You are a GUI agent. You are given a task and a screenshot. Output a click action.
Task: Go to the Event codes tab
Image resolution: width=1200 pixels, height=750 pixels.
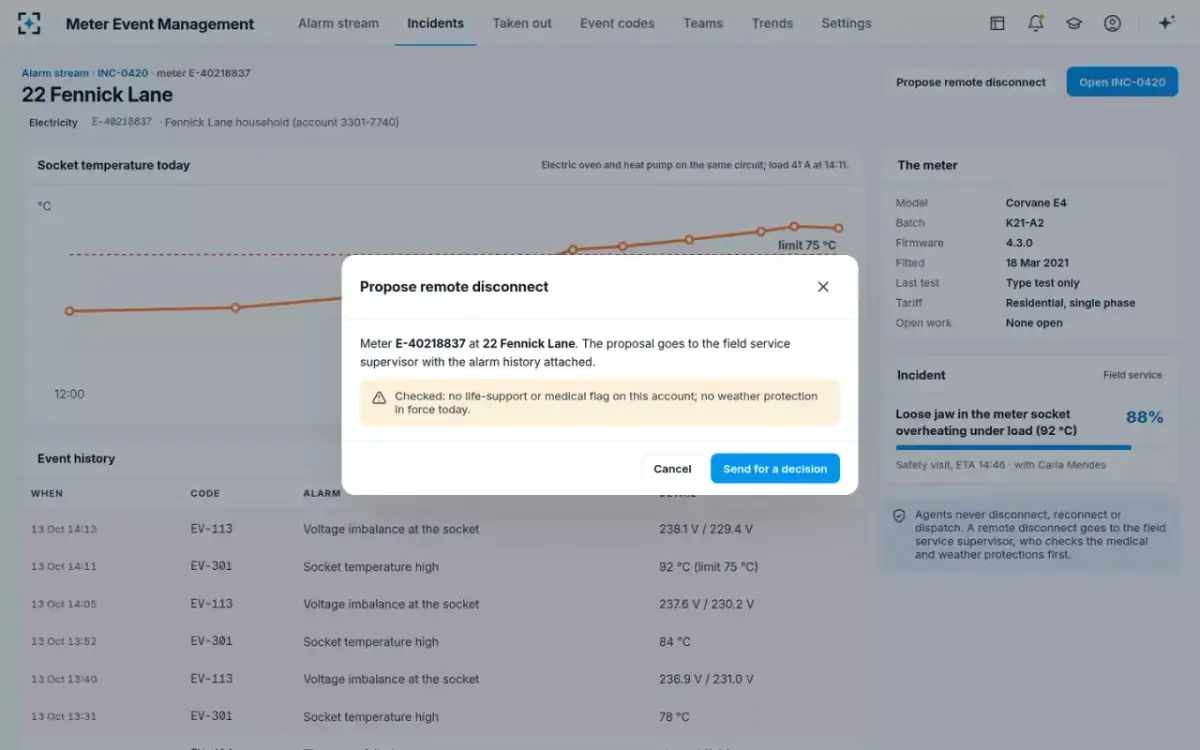pyautogui.click(x=617, y=23)
